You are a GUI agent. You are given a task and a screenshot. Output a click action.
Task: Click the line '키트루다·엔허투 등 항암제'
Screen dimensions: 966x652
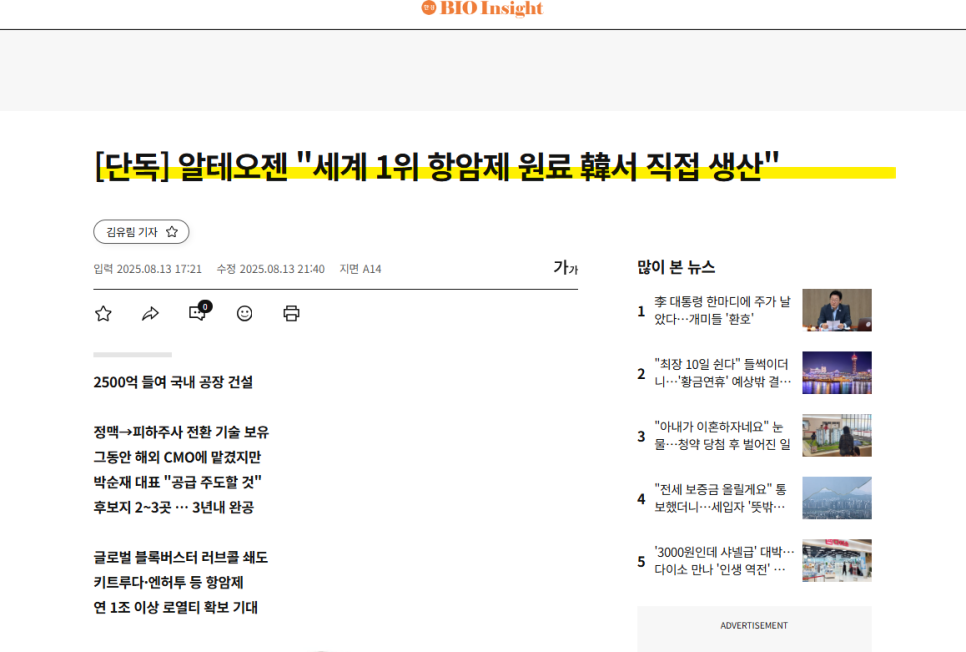tap(168, 582)
